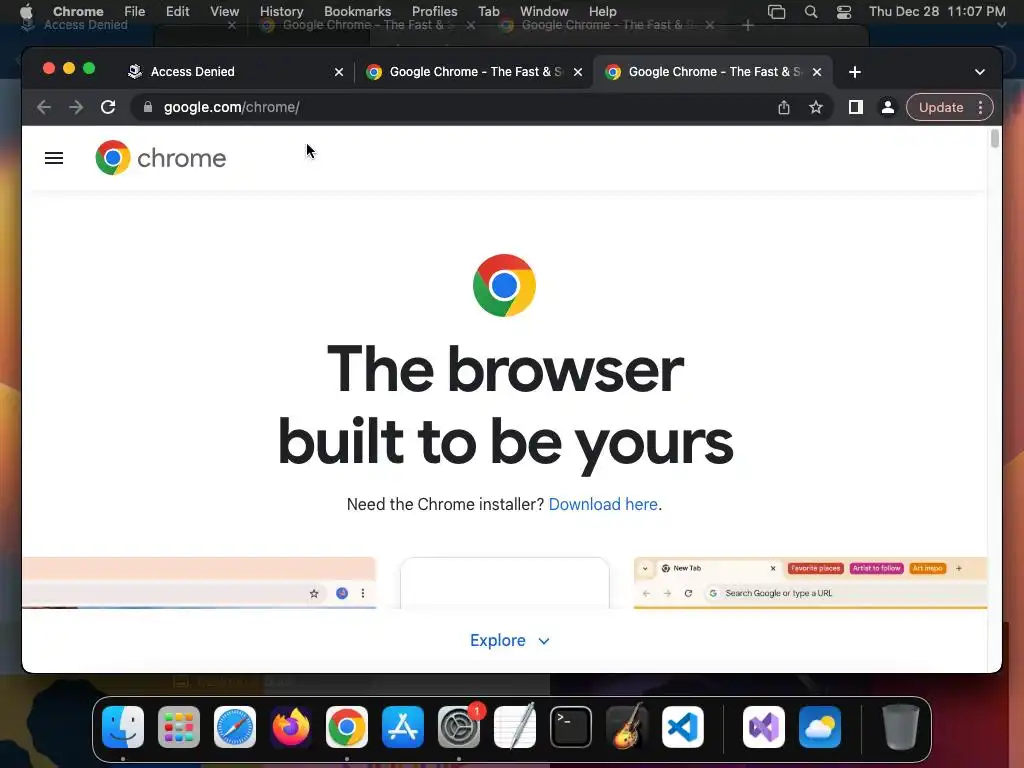Open Trash from the Dock

(901, 727)
